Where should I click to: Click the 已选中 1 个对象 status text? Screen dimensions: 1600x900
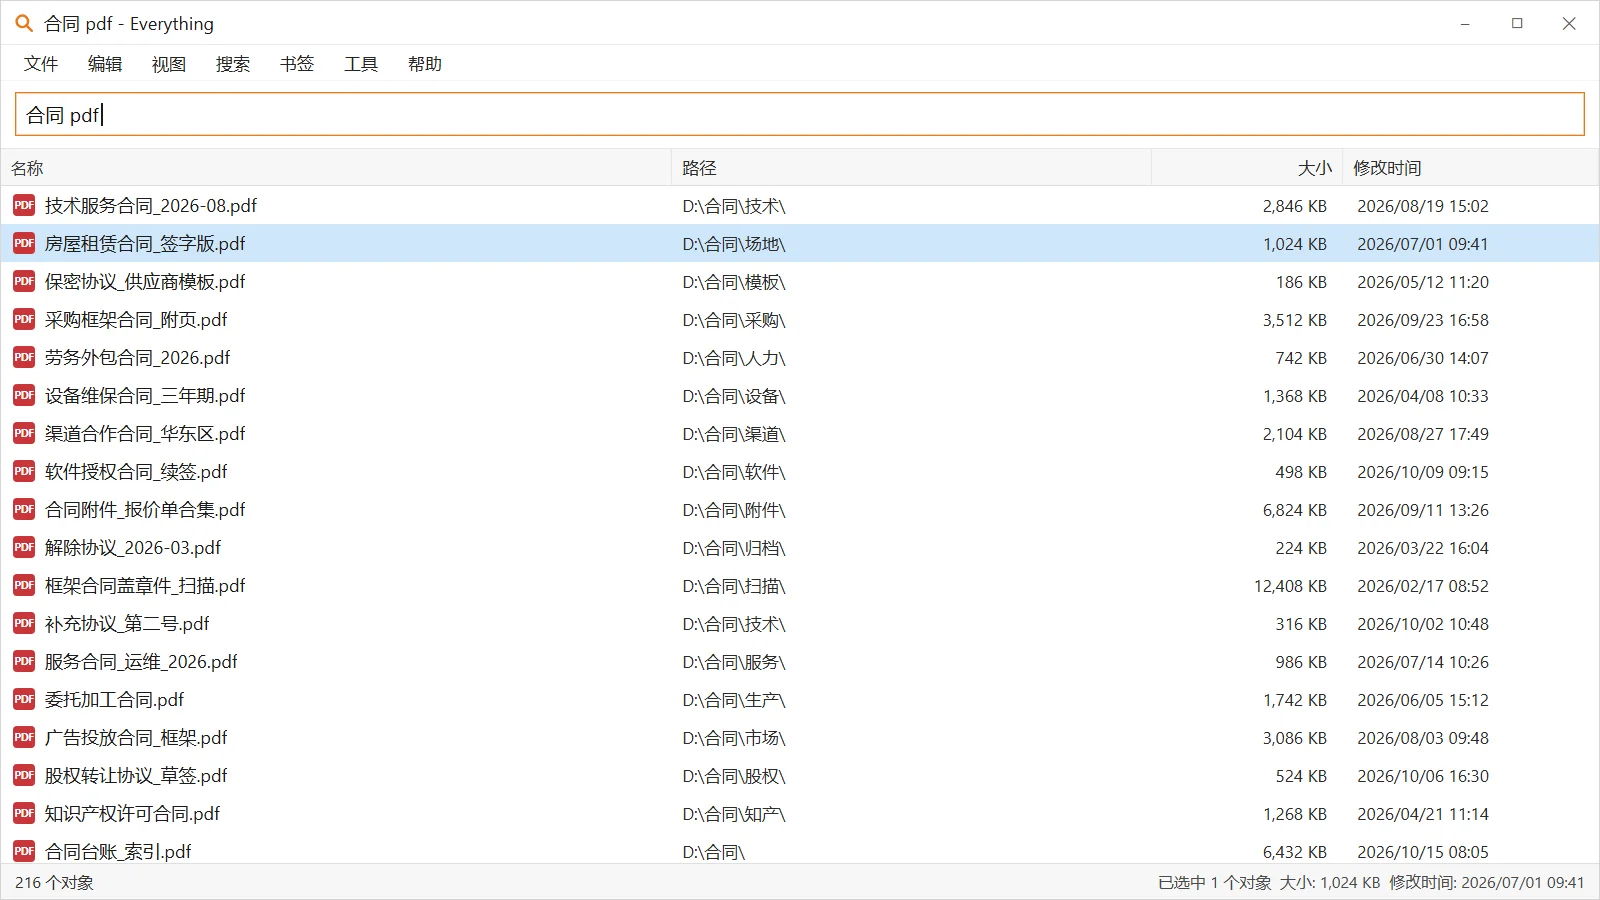tap(1215, 883)
